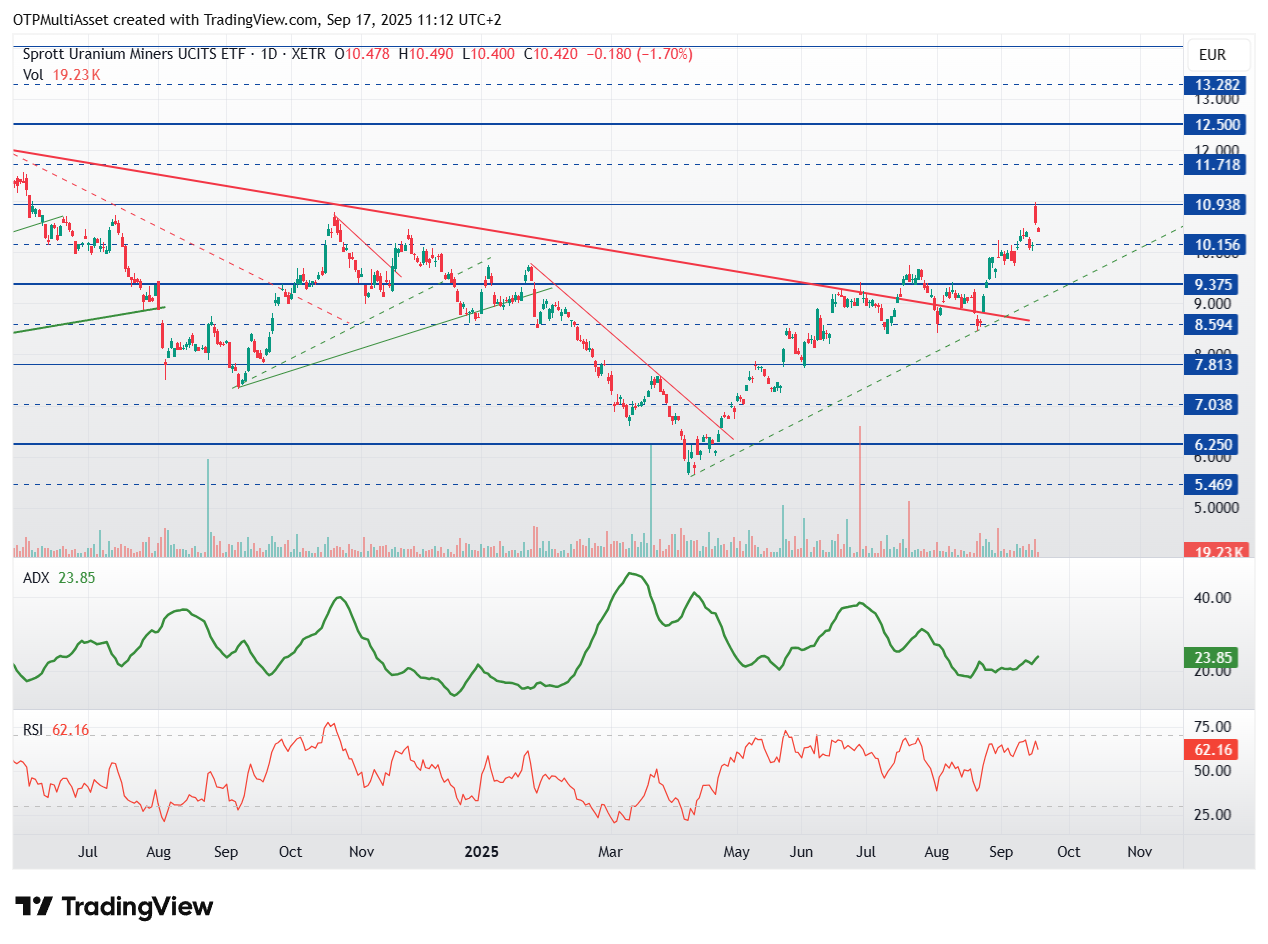Click the Jun label on time axis

[x=801, y=852]
